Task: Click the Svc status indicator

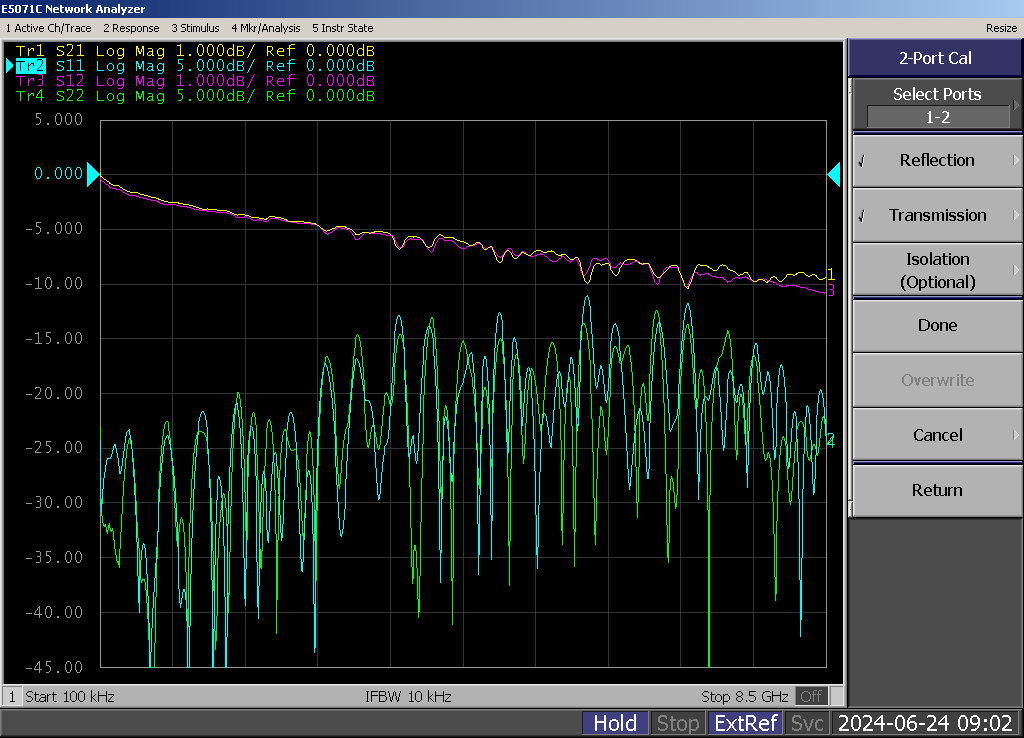Action: (807, 723)
